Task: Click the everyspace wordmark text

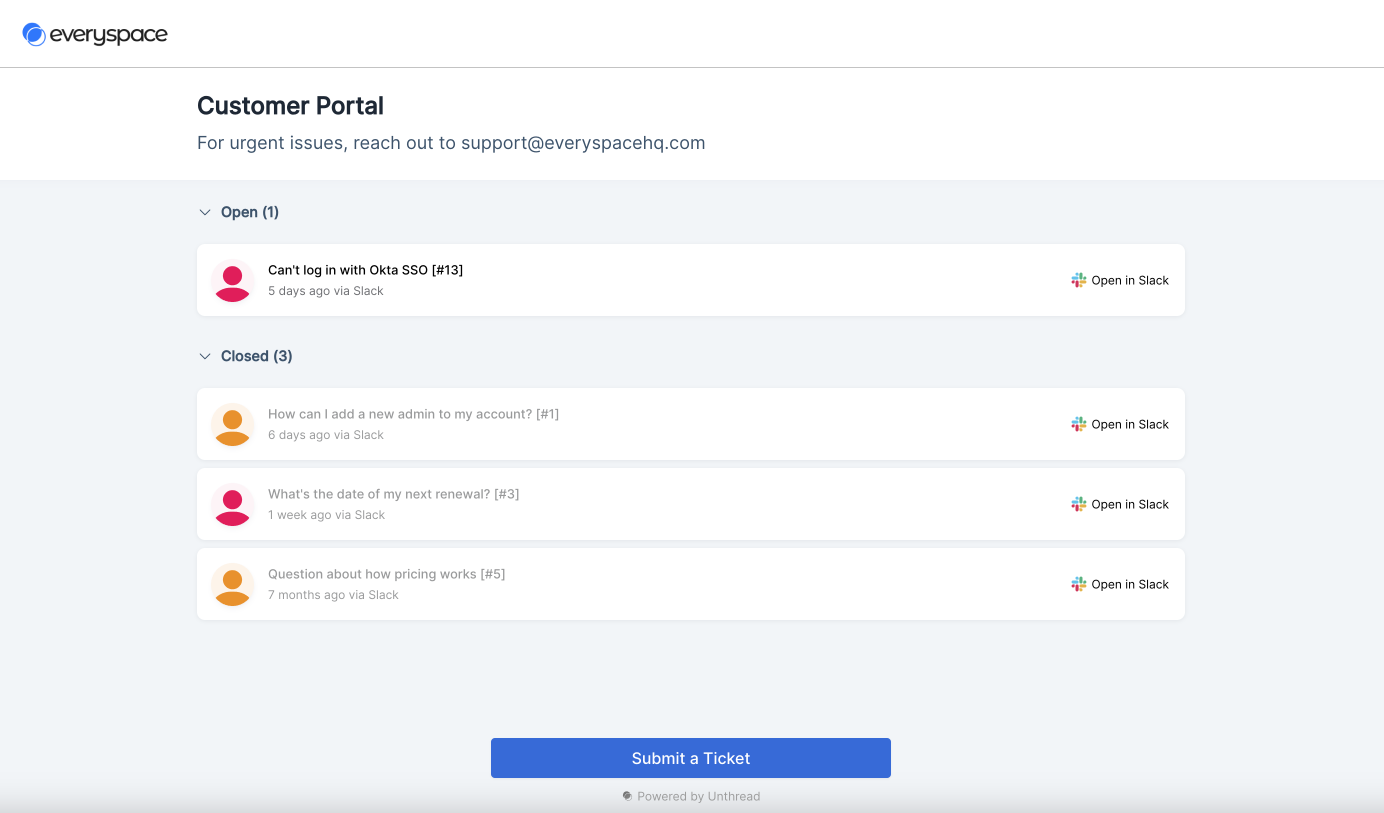Action: point(108,35)
